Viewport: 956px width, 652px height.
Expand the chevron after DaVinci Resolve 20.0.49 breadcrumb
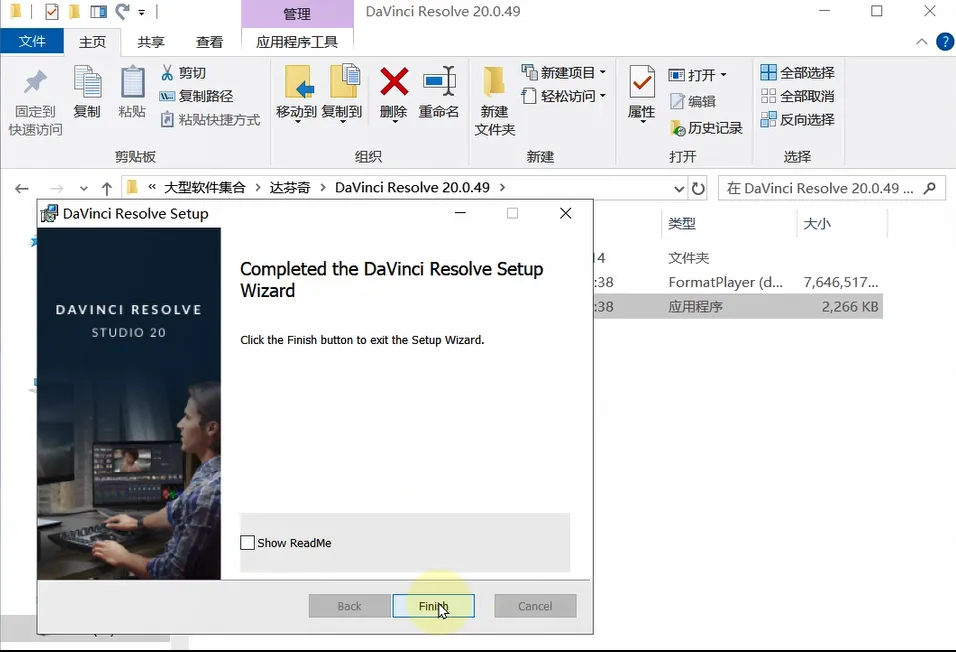(502, 187)
